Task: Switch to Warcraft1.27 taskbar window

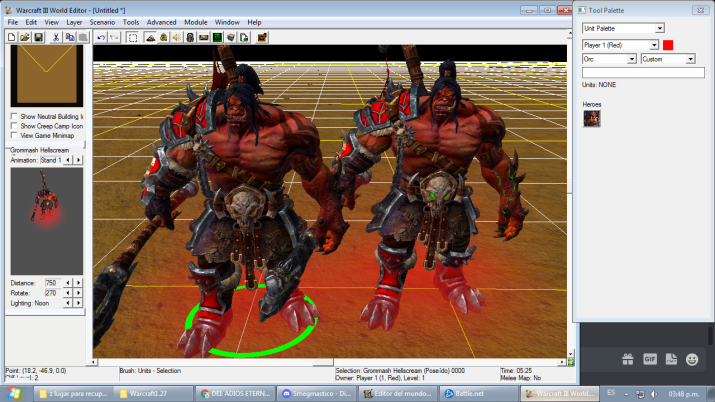Action: 153,393
